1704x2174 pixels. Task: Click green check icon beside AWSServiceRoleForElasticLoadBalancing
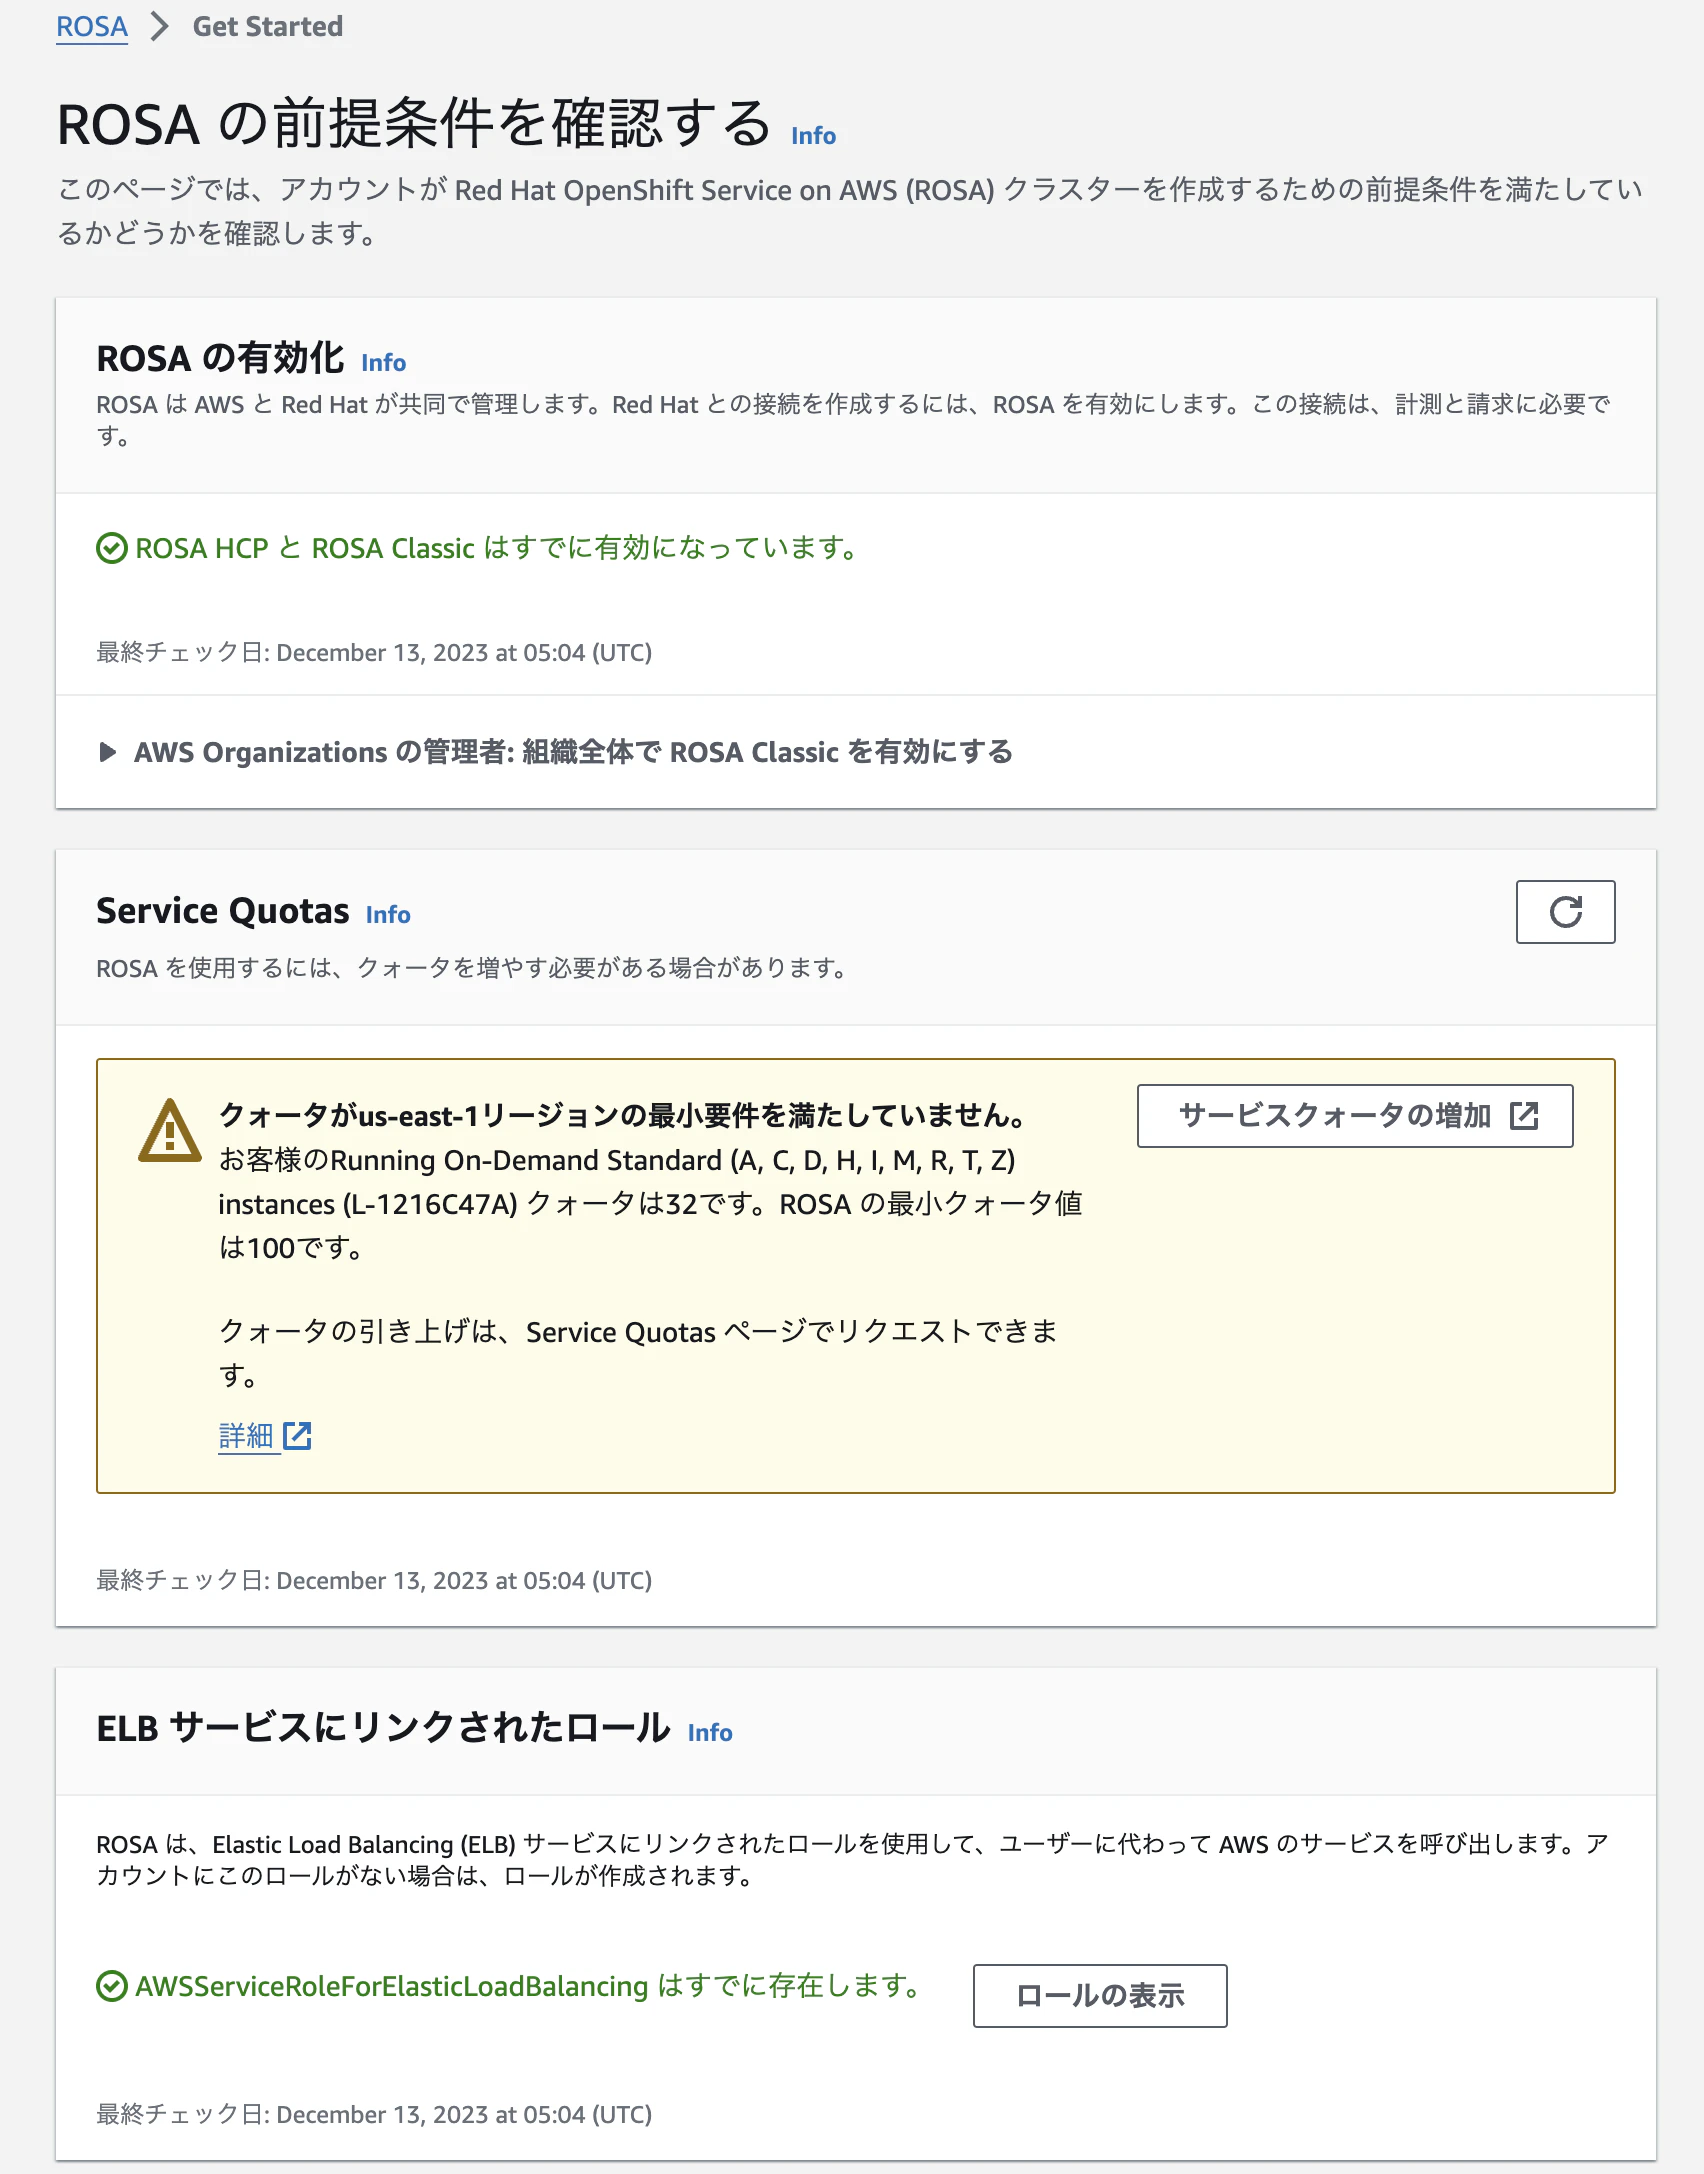[x=111, y=1986]
